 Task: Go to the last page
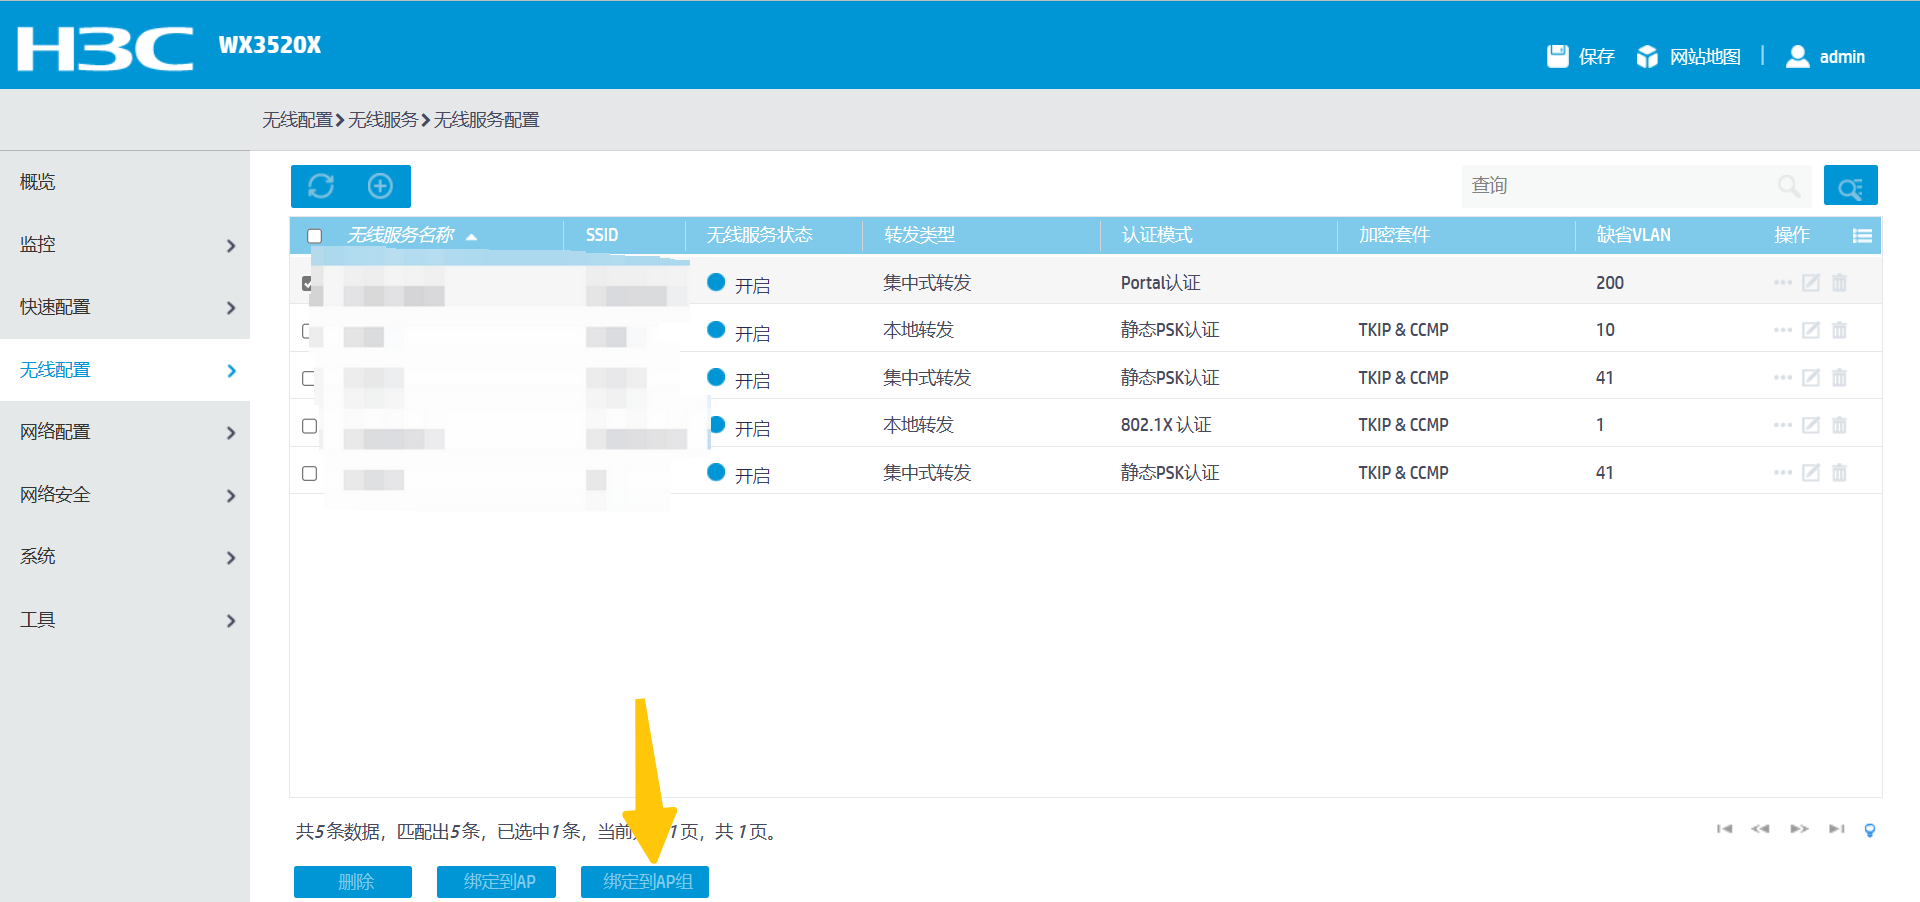coord(1836,829)
